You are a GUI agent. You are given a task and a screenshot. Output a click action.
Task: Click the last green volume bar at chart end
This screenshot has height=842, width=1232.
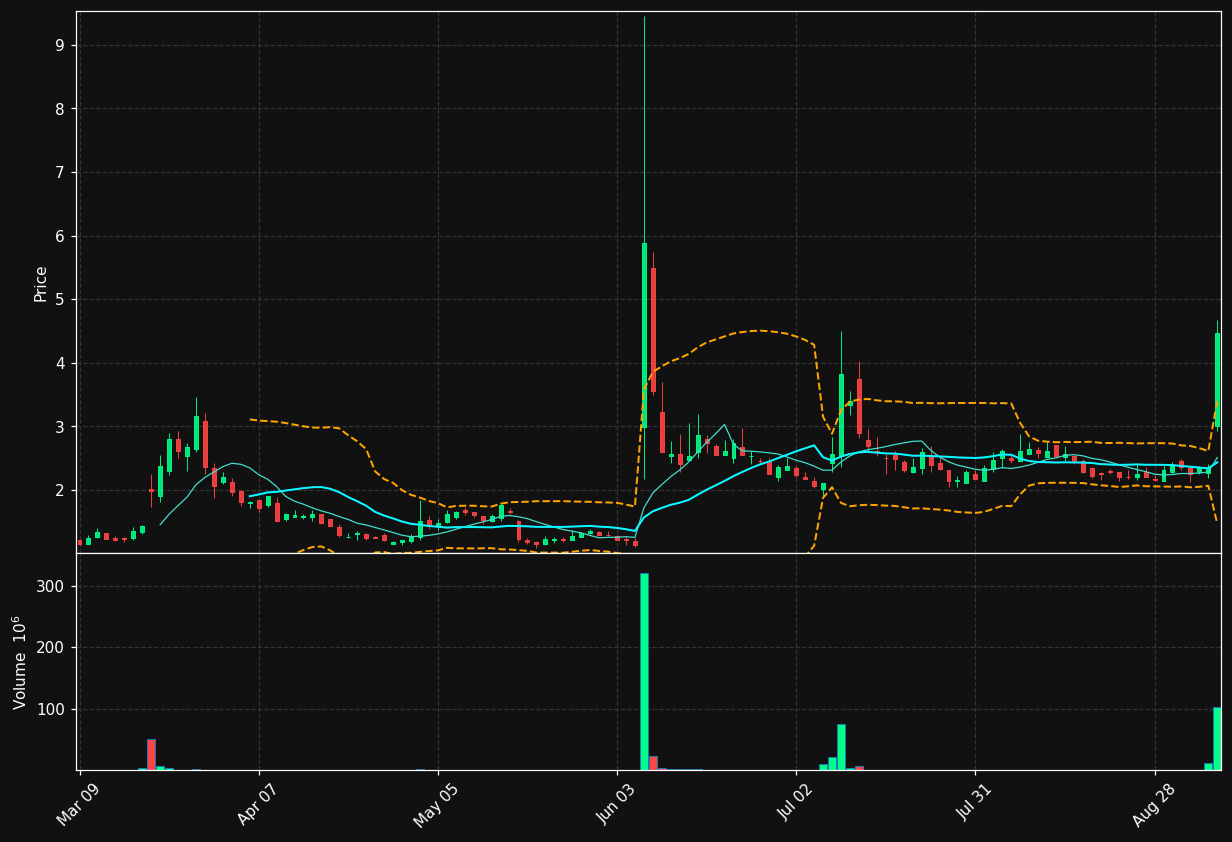[x=1217, y=739]
